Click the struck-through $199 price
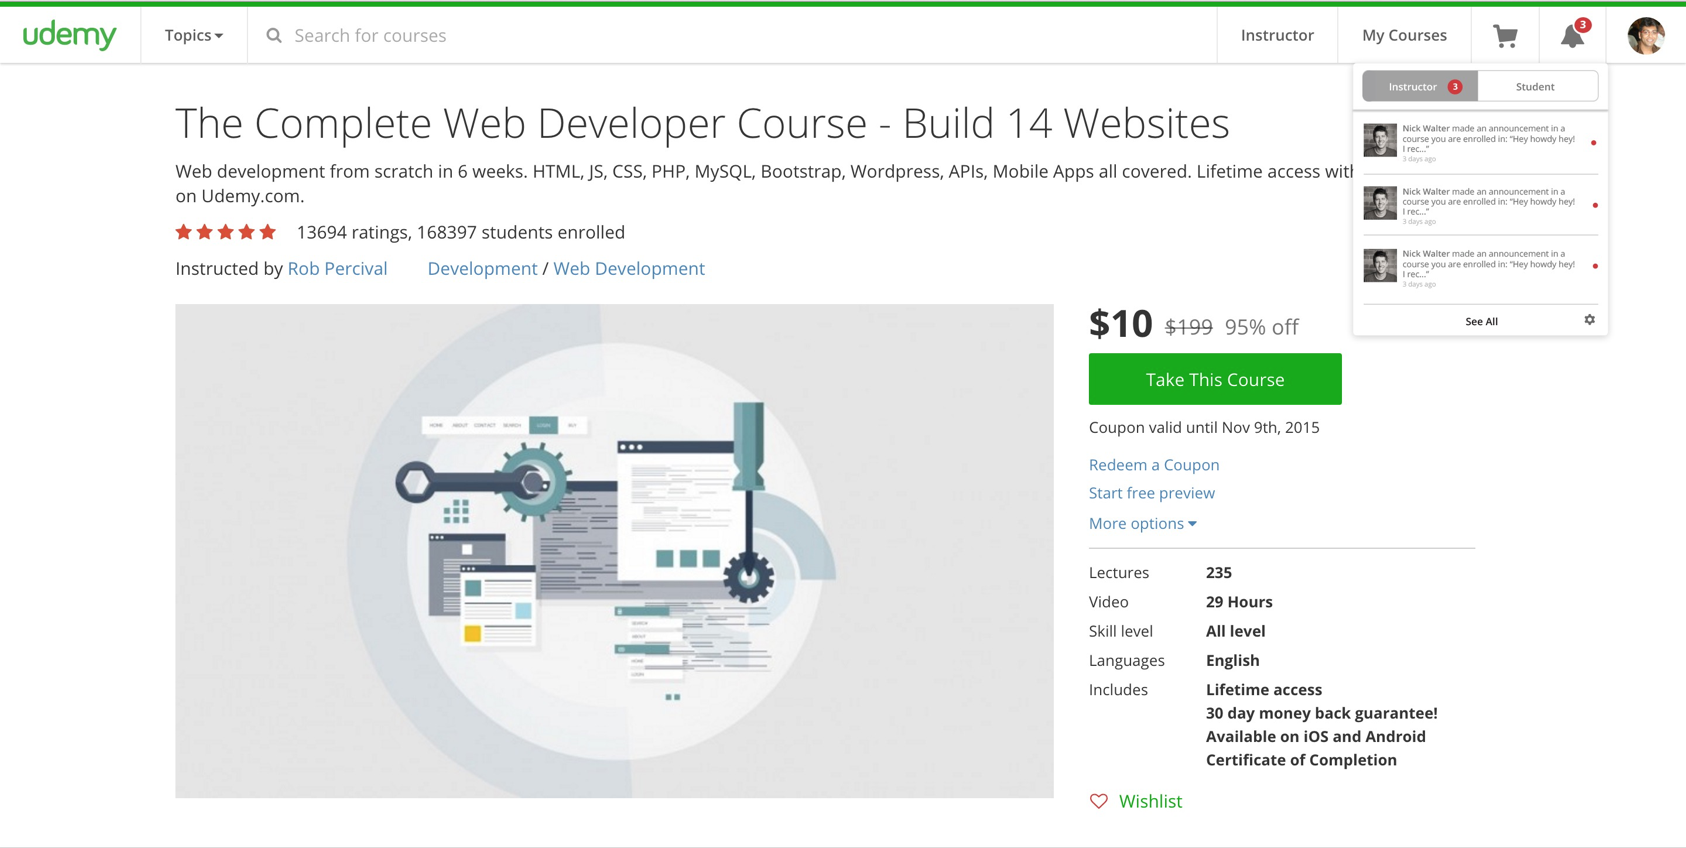The height and width of the screenshot is (848, 1686). click(1189, 327)
